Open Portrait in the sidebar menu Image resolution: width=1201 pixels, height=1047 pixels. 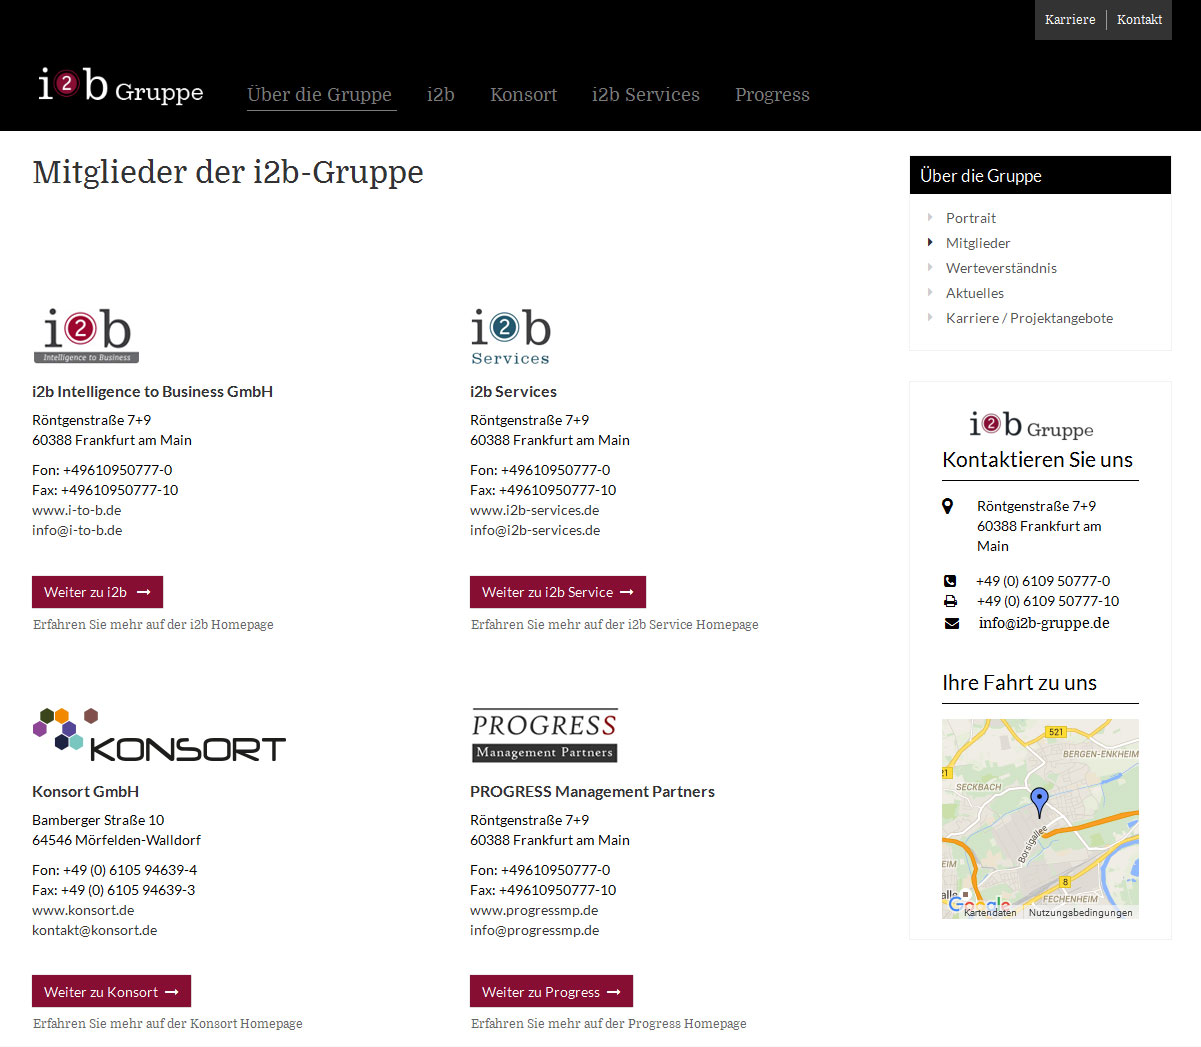pos(971,218)
